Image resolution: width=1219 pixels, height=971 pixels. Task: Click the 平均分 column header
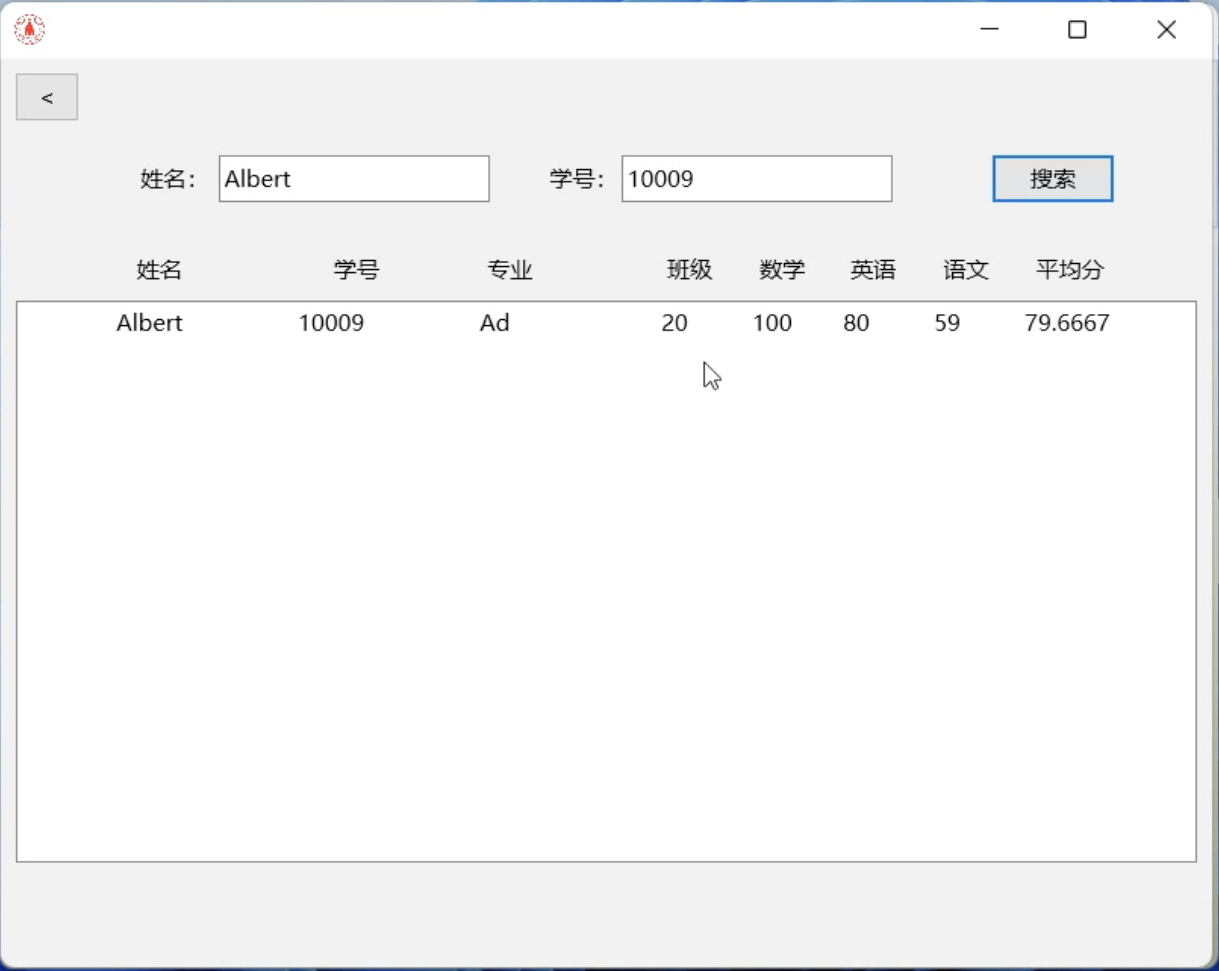[1070, 269]
